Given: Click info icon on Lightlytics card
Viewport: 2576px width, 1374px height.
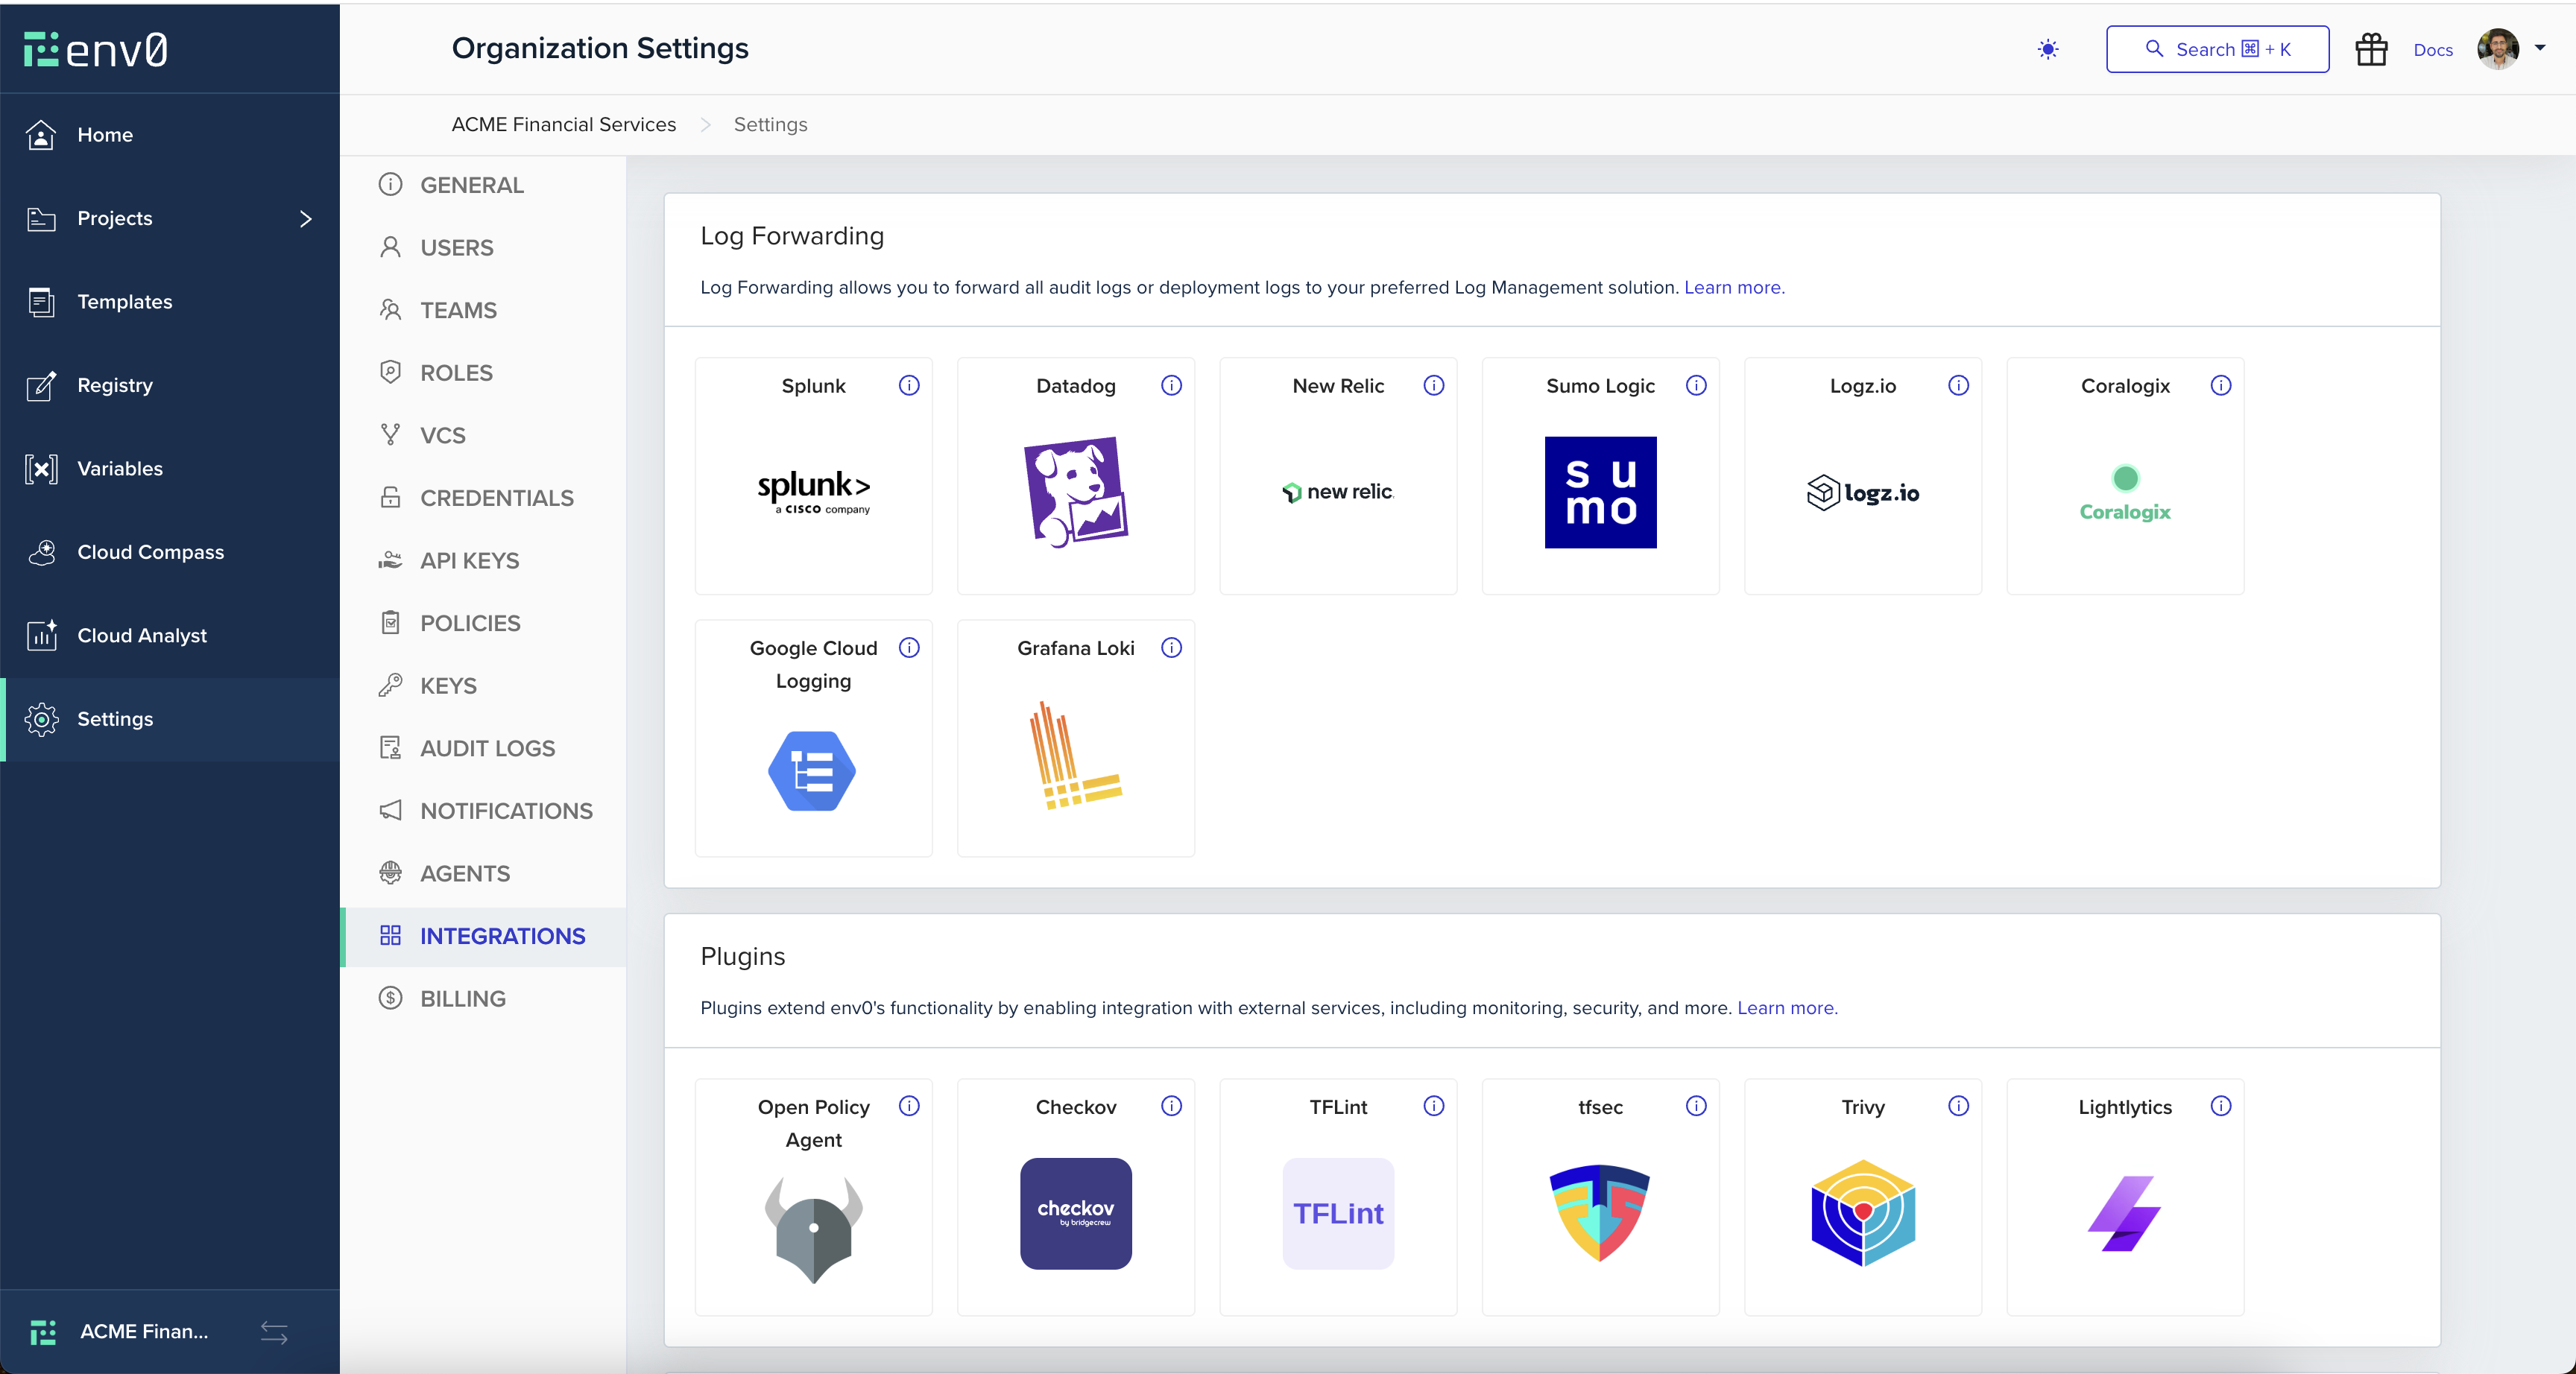Looking at the screenshot, I should tap(2220, 1105).
